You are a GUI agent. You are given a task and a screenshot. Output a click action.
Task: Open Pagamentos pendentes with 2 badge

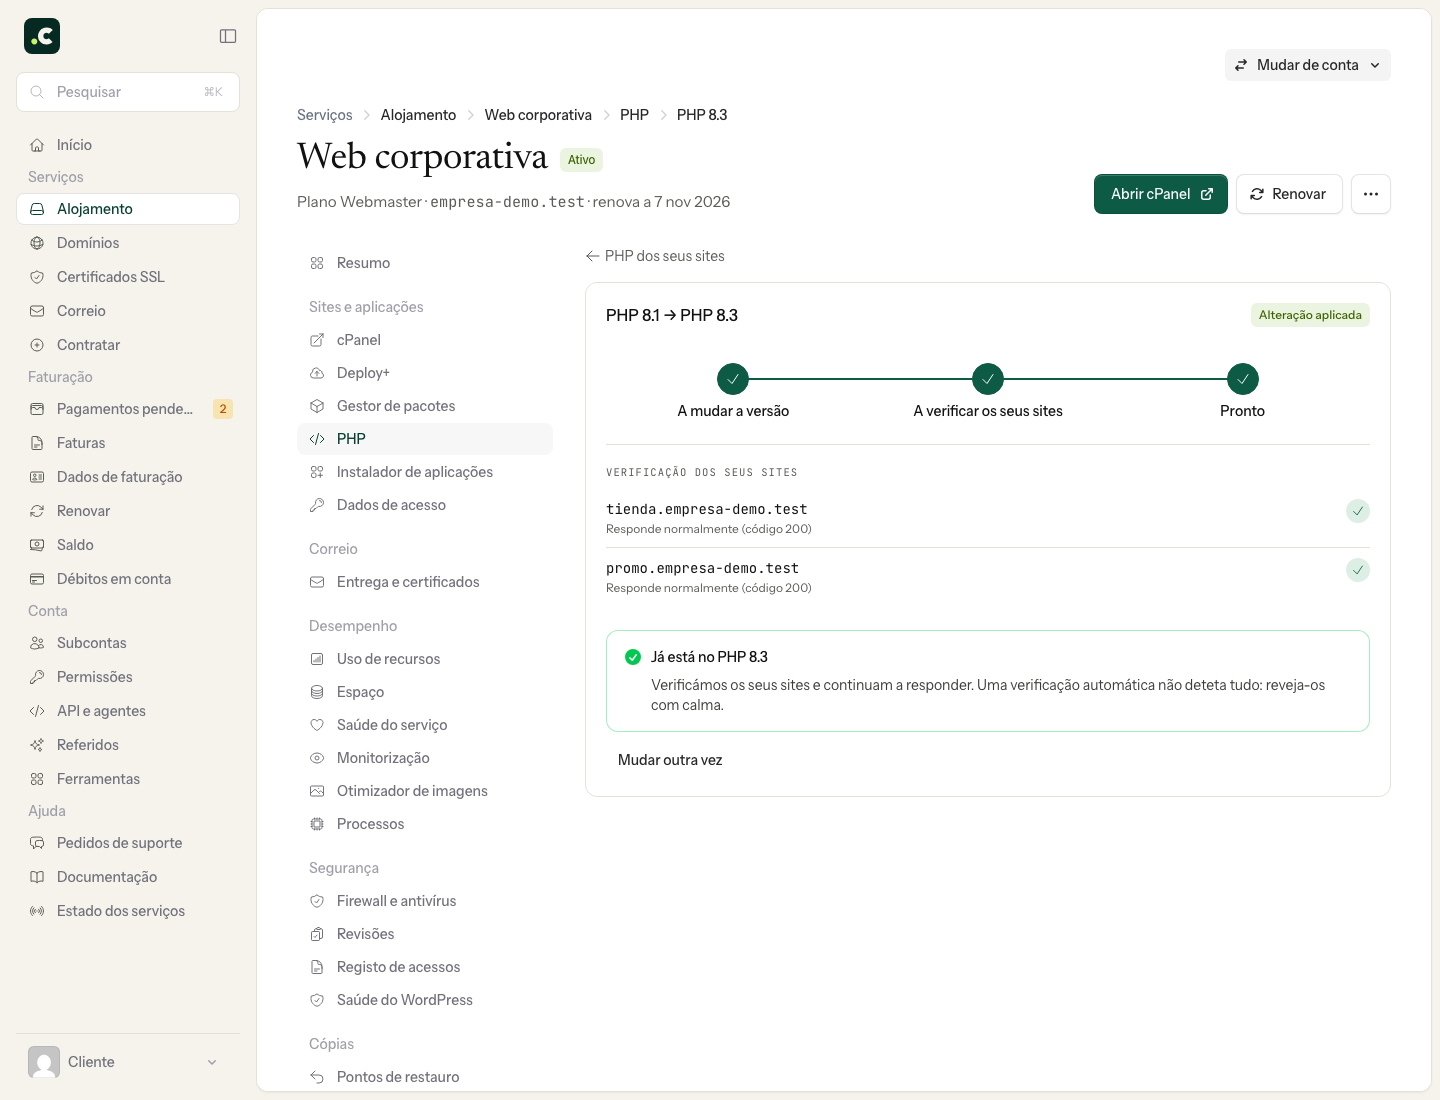pyautogui.click(x=128, y=409)
